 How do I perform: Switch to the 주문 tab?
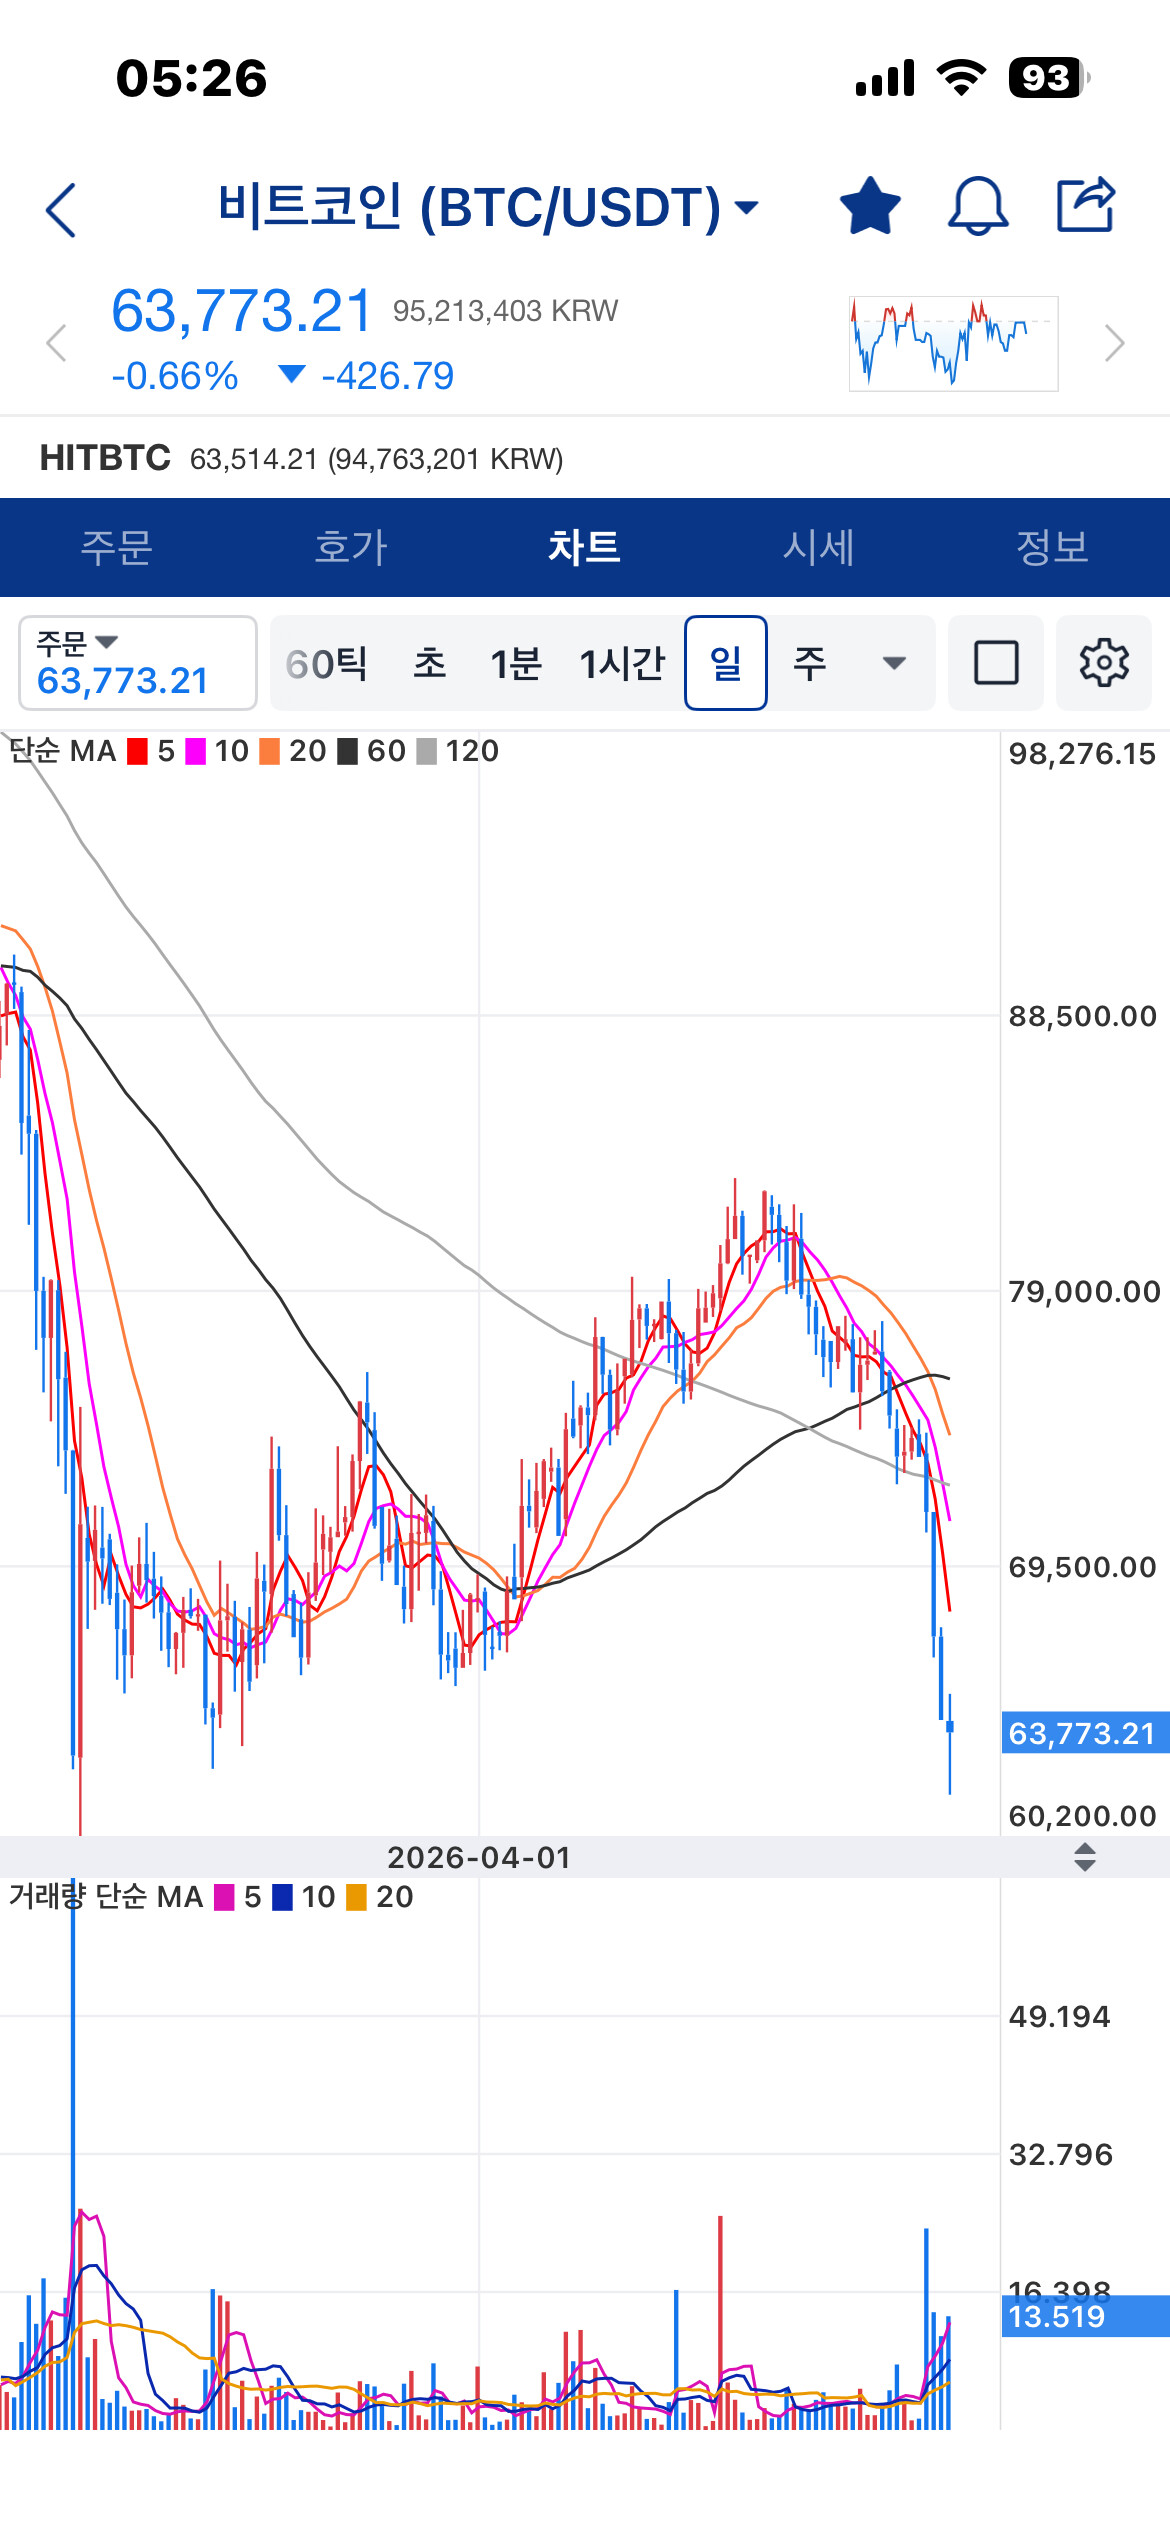(117, 547)
